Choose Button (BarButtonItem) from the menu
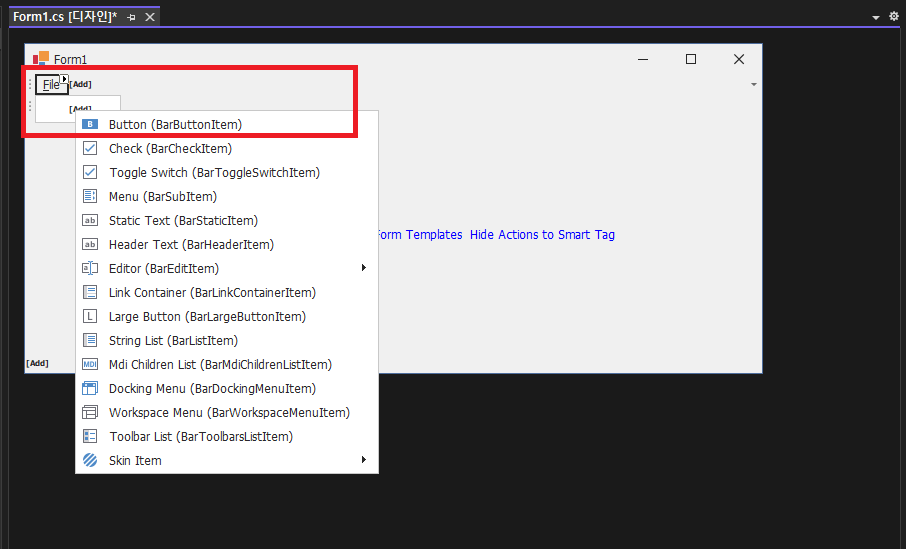The width and height of the screenshot is (906, 549). click(227, 124)
